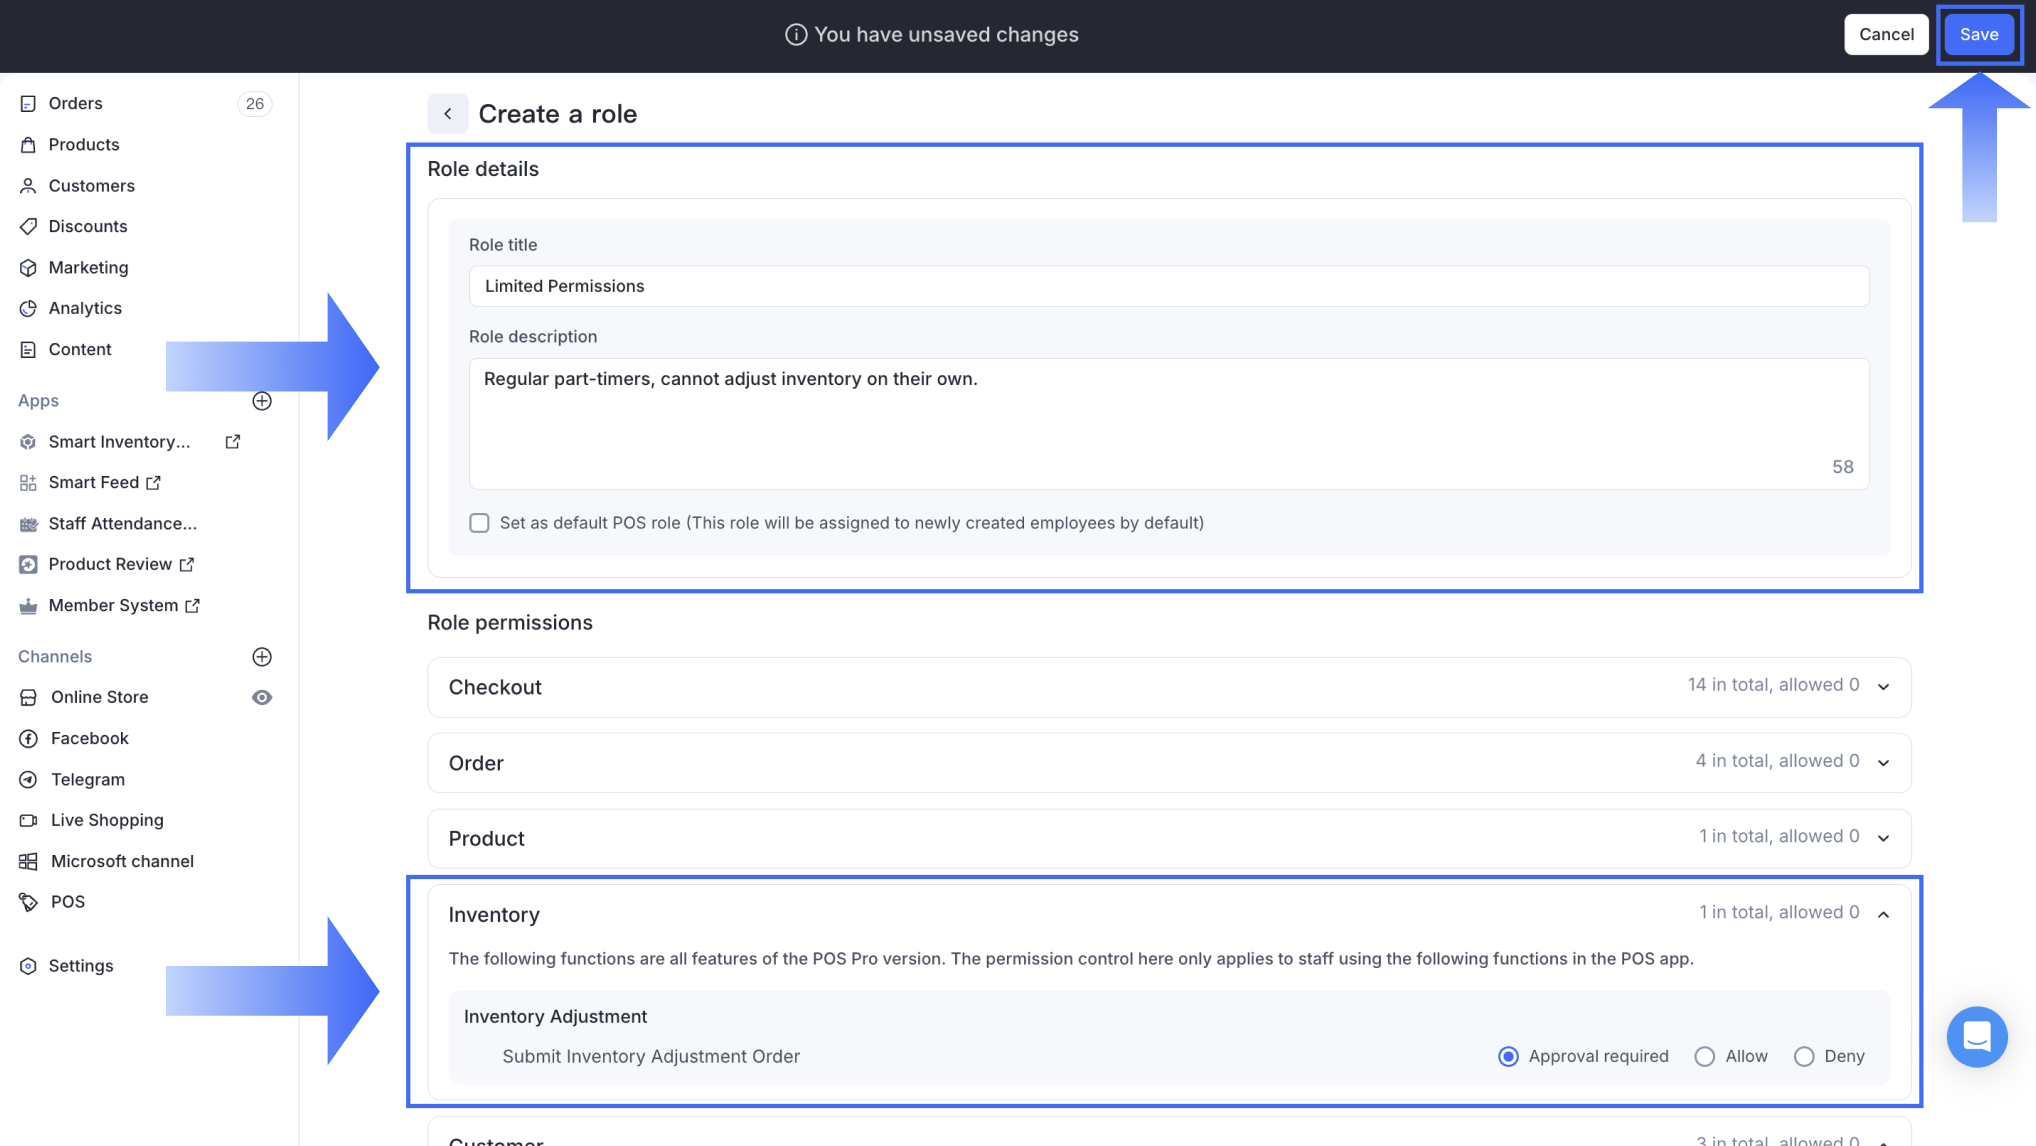Open the chat support bubble icon
The width and height of the screenshot is (2036, 1146).
click(1976, 1037)
